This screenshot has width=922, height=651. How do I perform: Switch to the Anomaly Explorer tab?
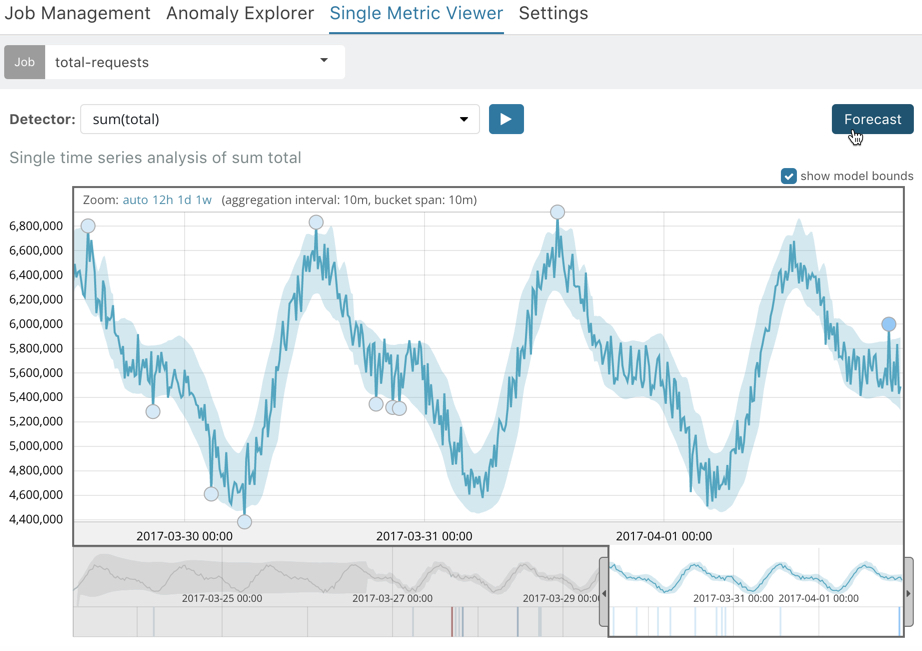coord(239,13)
